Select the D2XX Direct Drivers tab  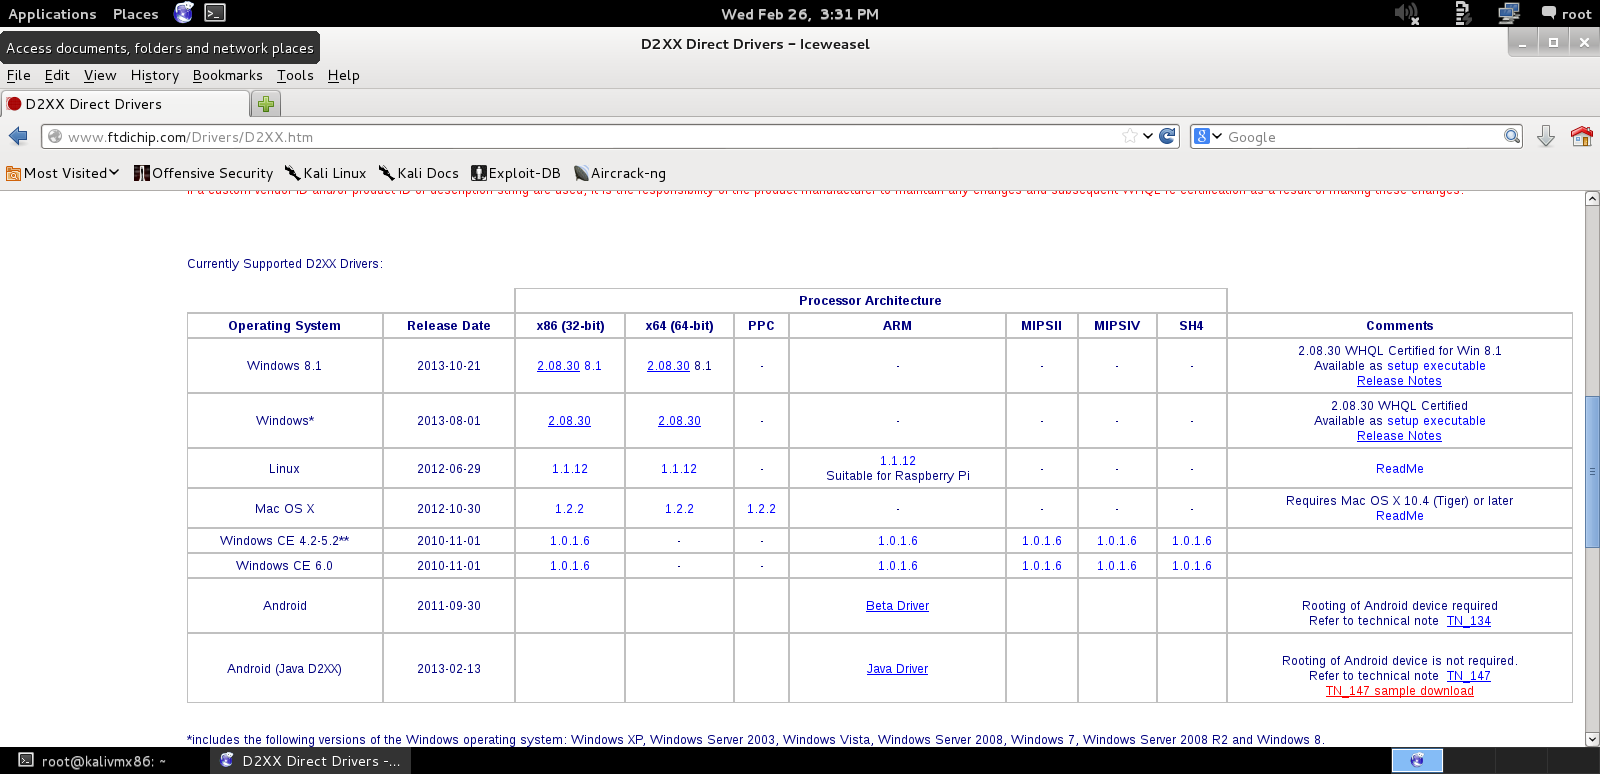click(x=126, y=104)
